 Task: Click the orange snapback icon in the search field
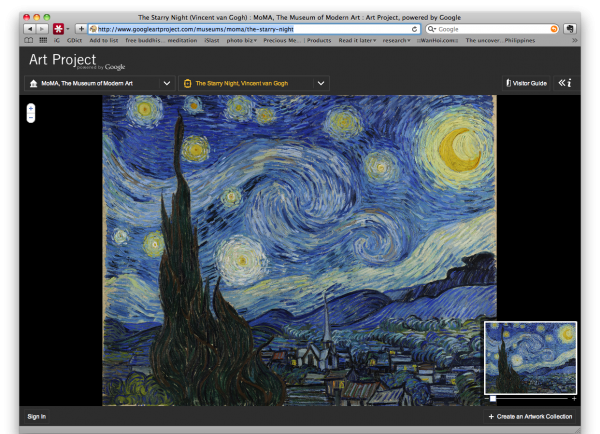[x=554, y=29]
